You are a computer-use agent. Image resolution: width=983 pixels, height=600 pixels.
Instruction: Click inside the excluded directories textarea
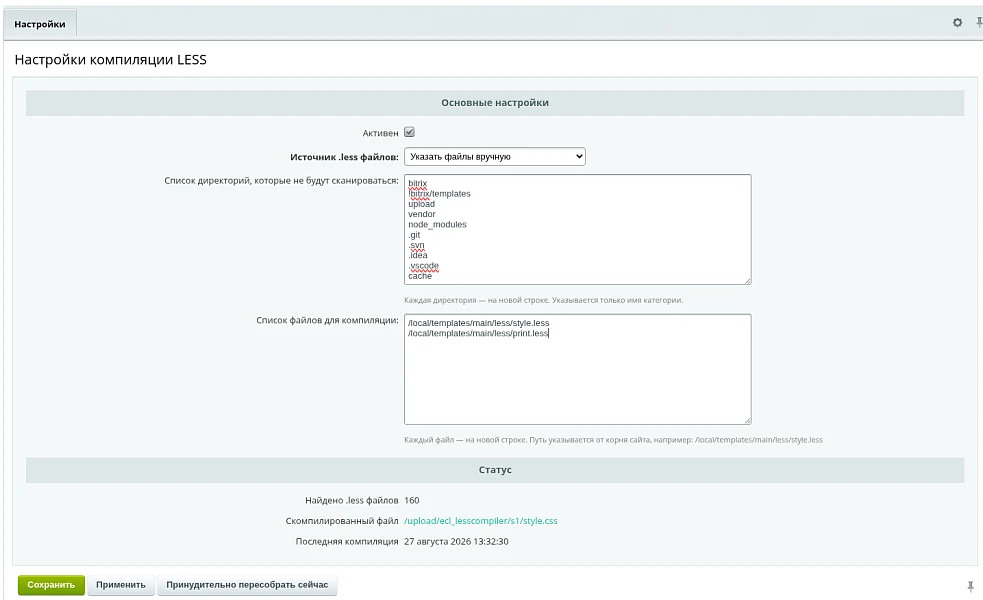coord(577,229)
